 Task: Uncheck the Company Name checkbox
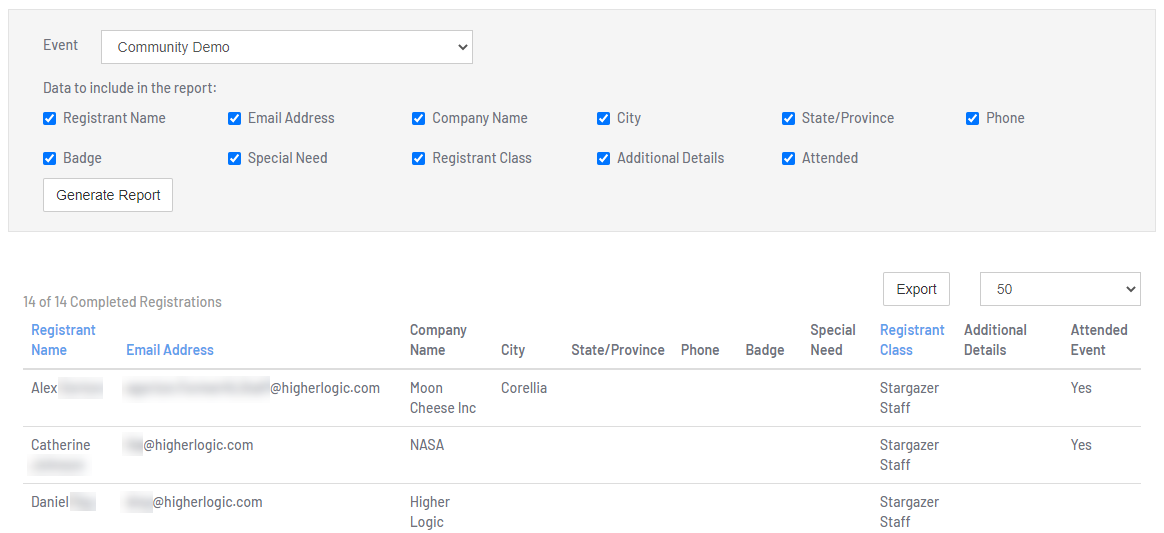[419, 118]
